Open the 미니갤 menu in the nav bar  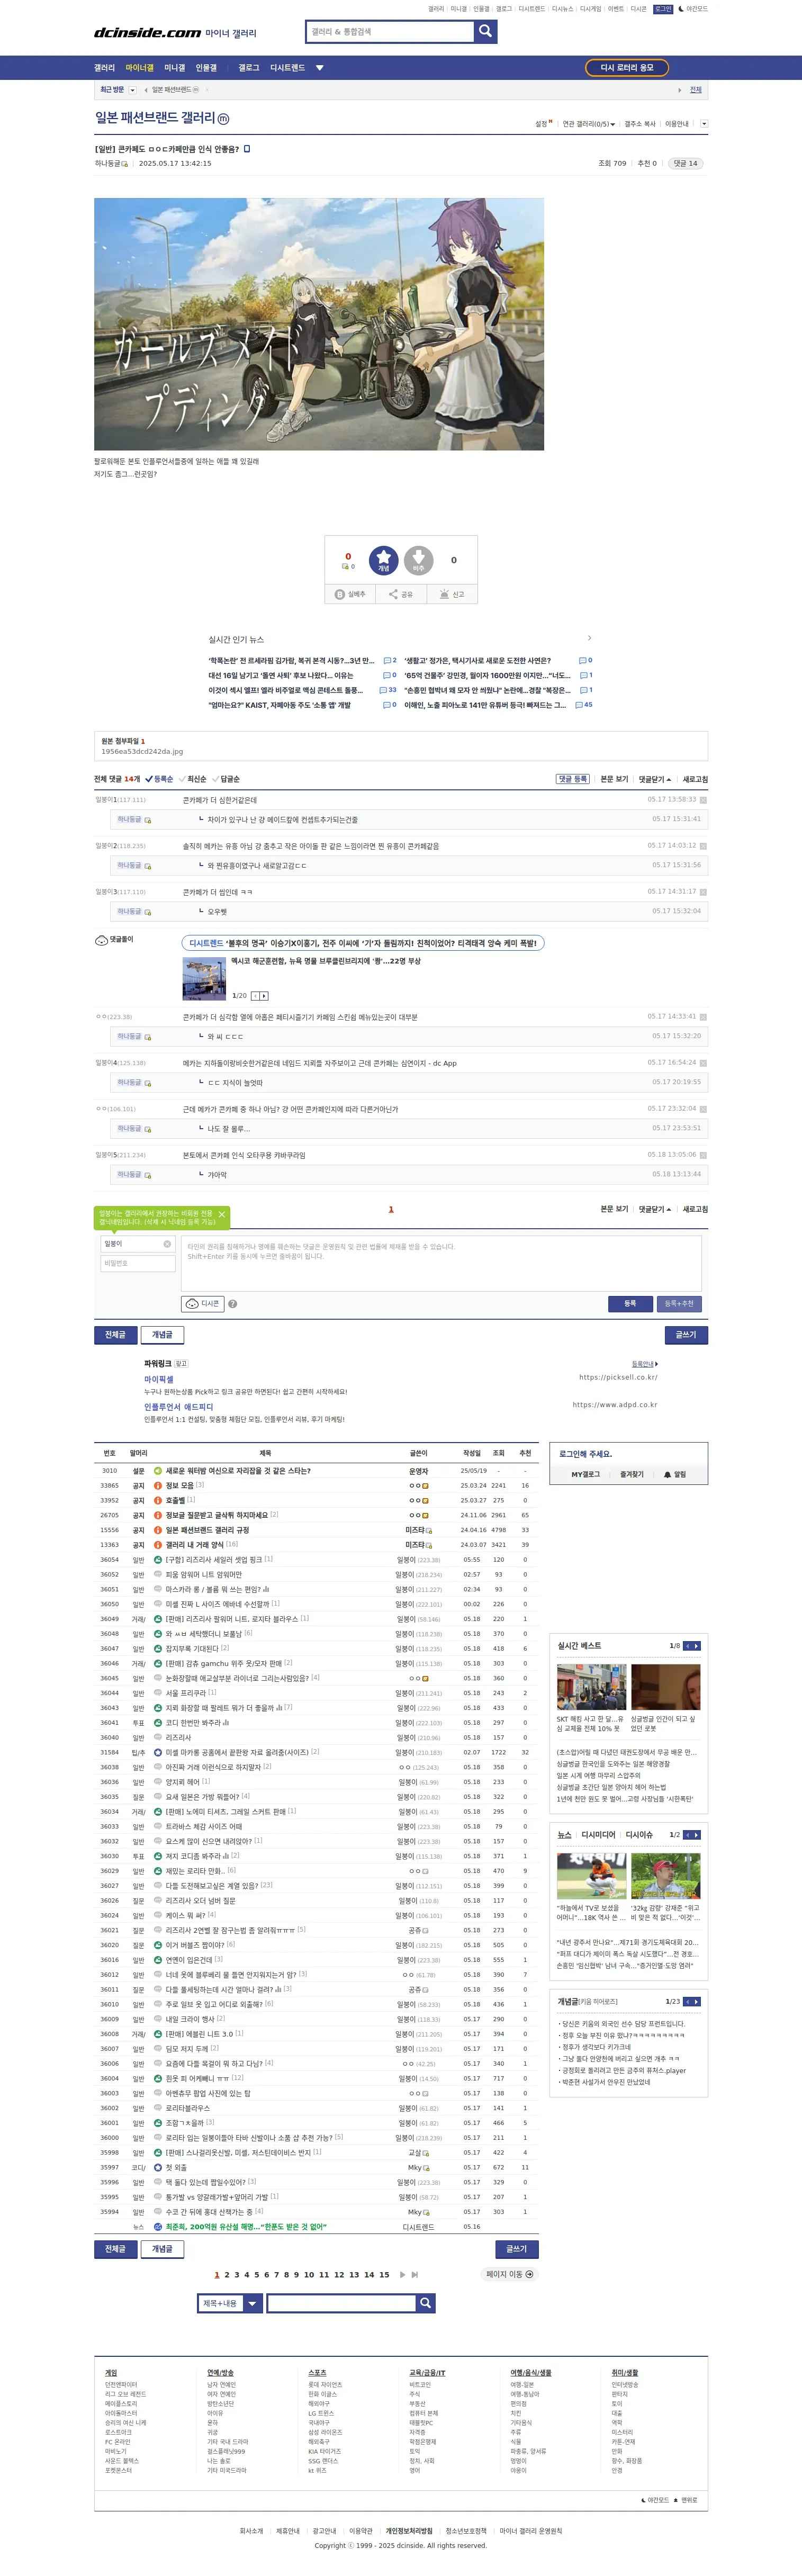point(175,68)
